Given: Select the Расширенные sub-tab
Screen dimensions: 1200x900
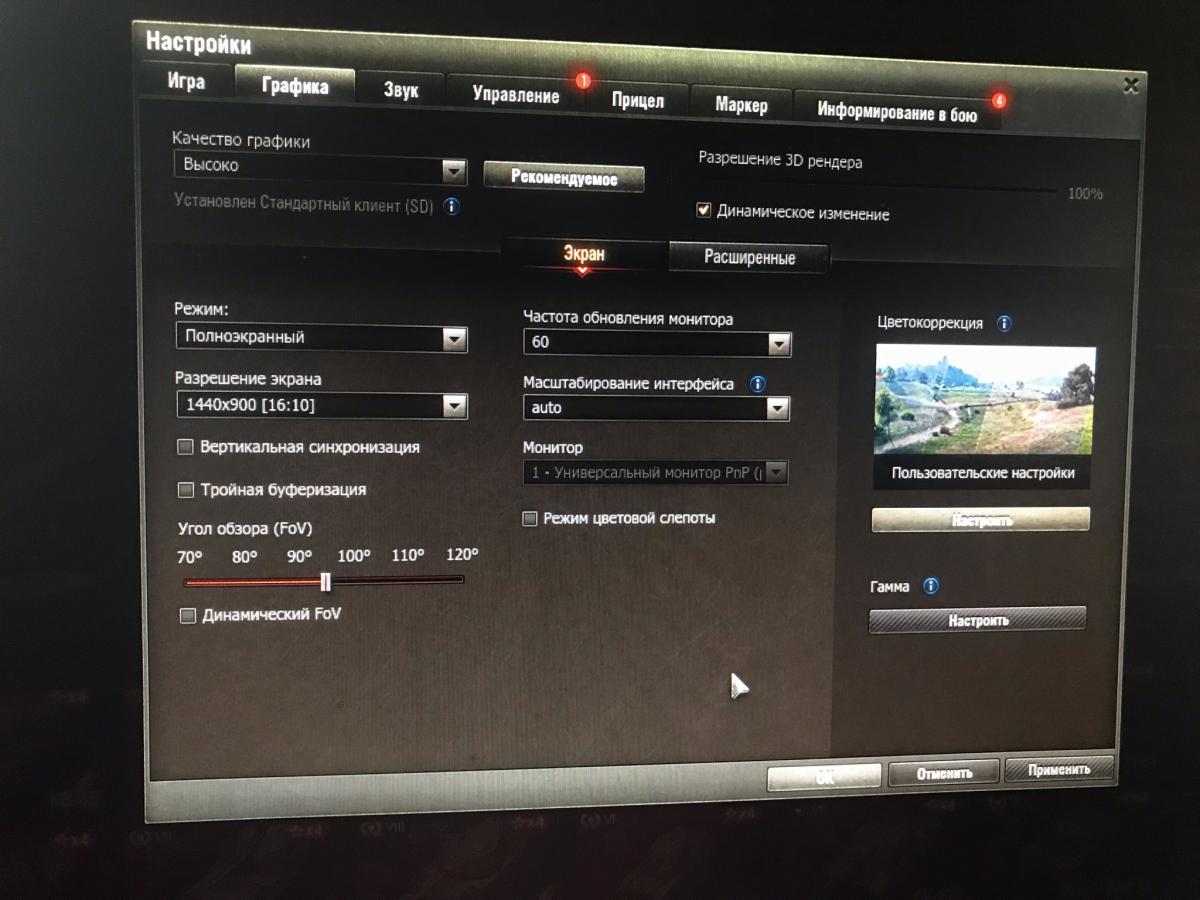Looking at the screenshot, I should click(x=749, y=258).
